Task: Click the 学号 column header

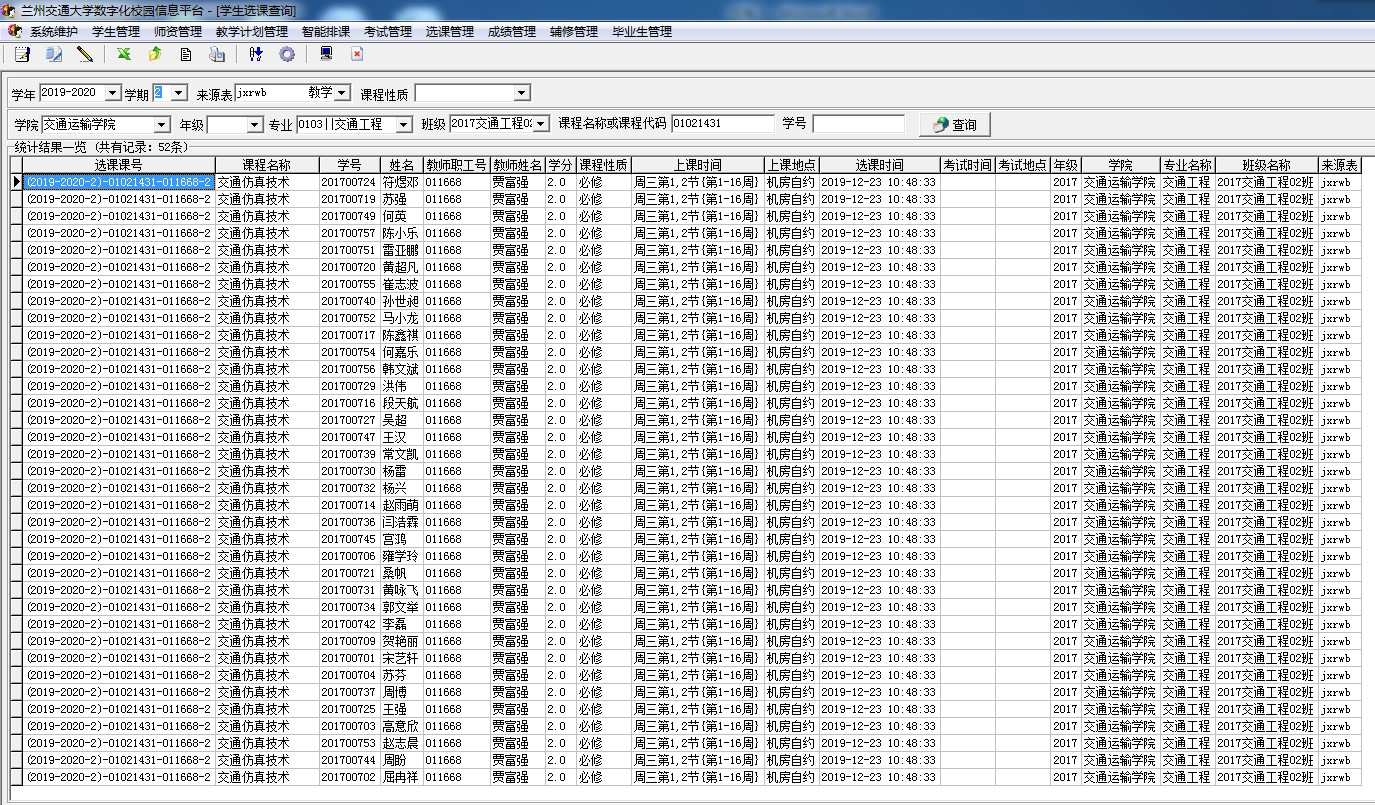Action: tap(349, 165)
